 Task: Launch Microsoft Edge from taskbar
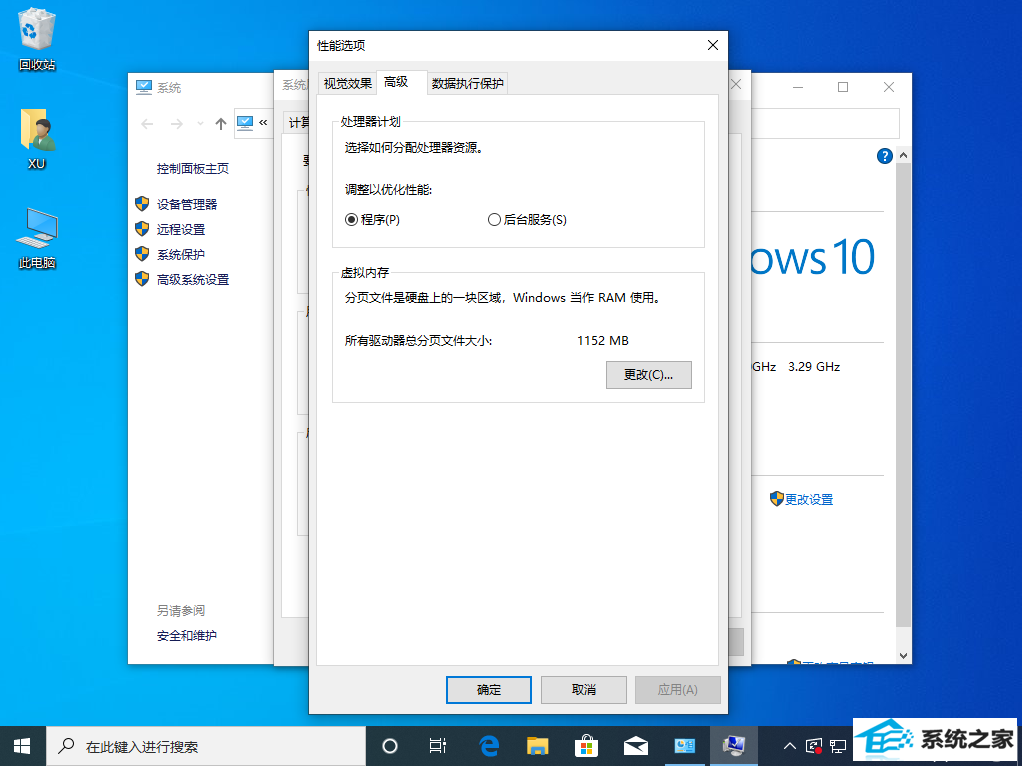(489, 746)
